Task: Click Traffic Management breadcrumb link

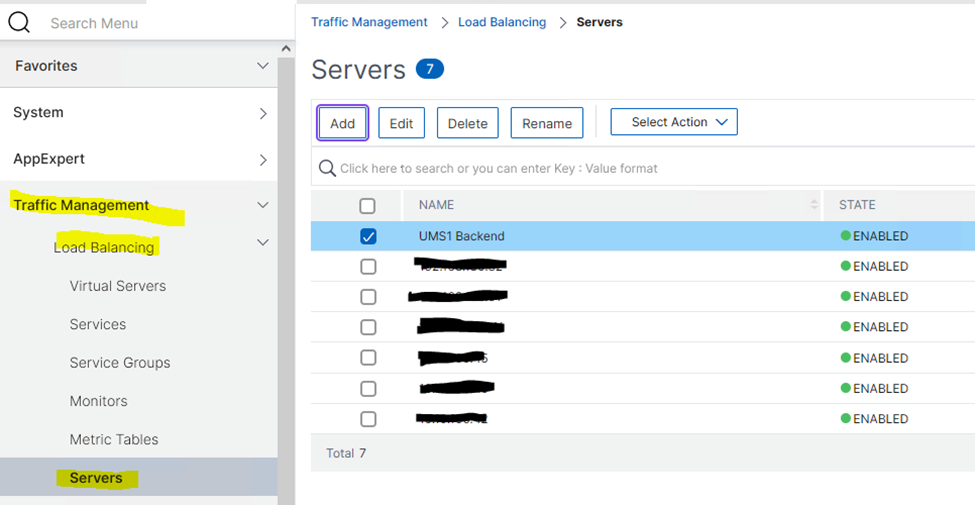Action: pos(369,22)
